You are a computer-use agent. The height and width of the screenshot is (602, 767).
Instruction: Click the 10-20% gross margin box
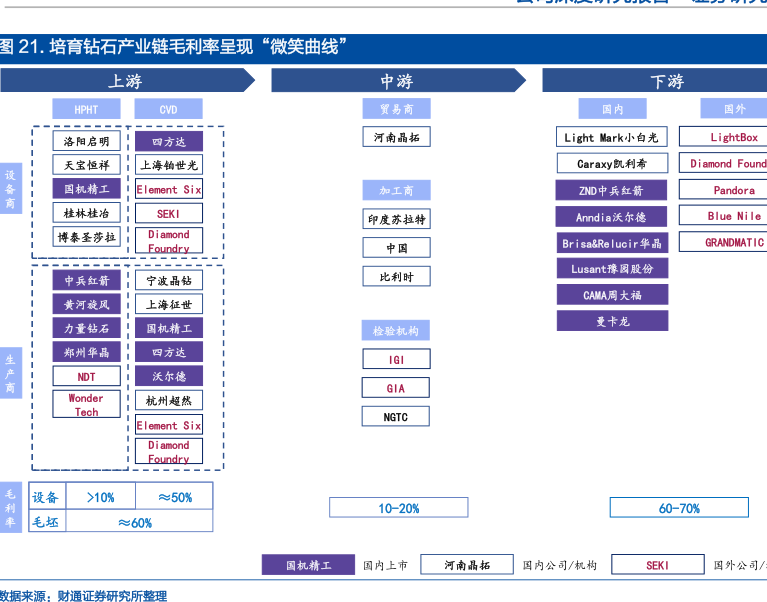398,508
